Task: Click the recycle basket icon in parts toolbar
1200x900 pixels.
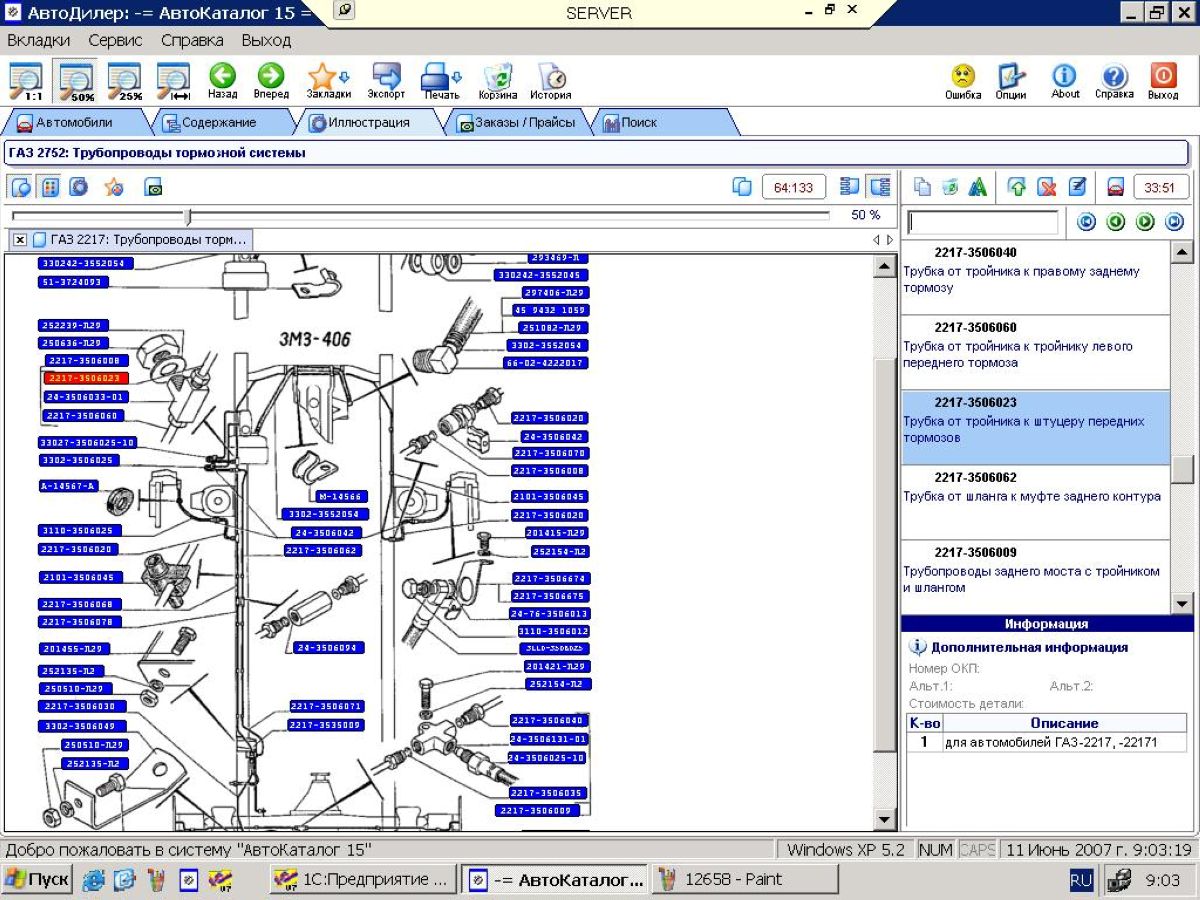Action: (x=950, y=187)
